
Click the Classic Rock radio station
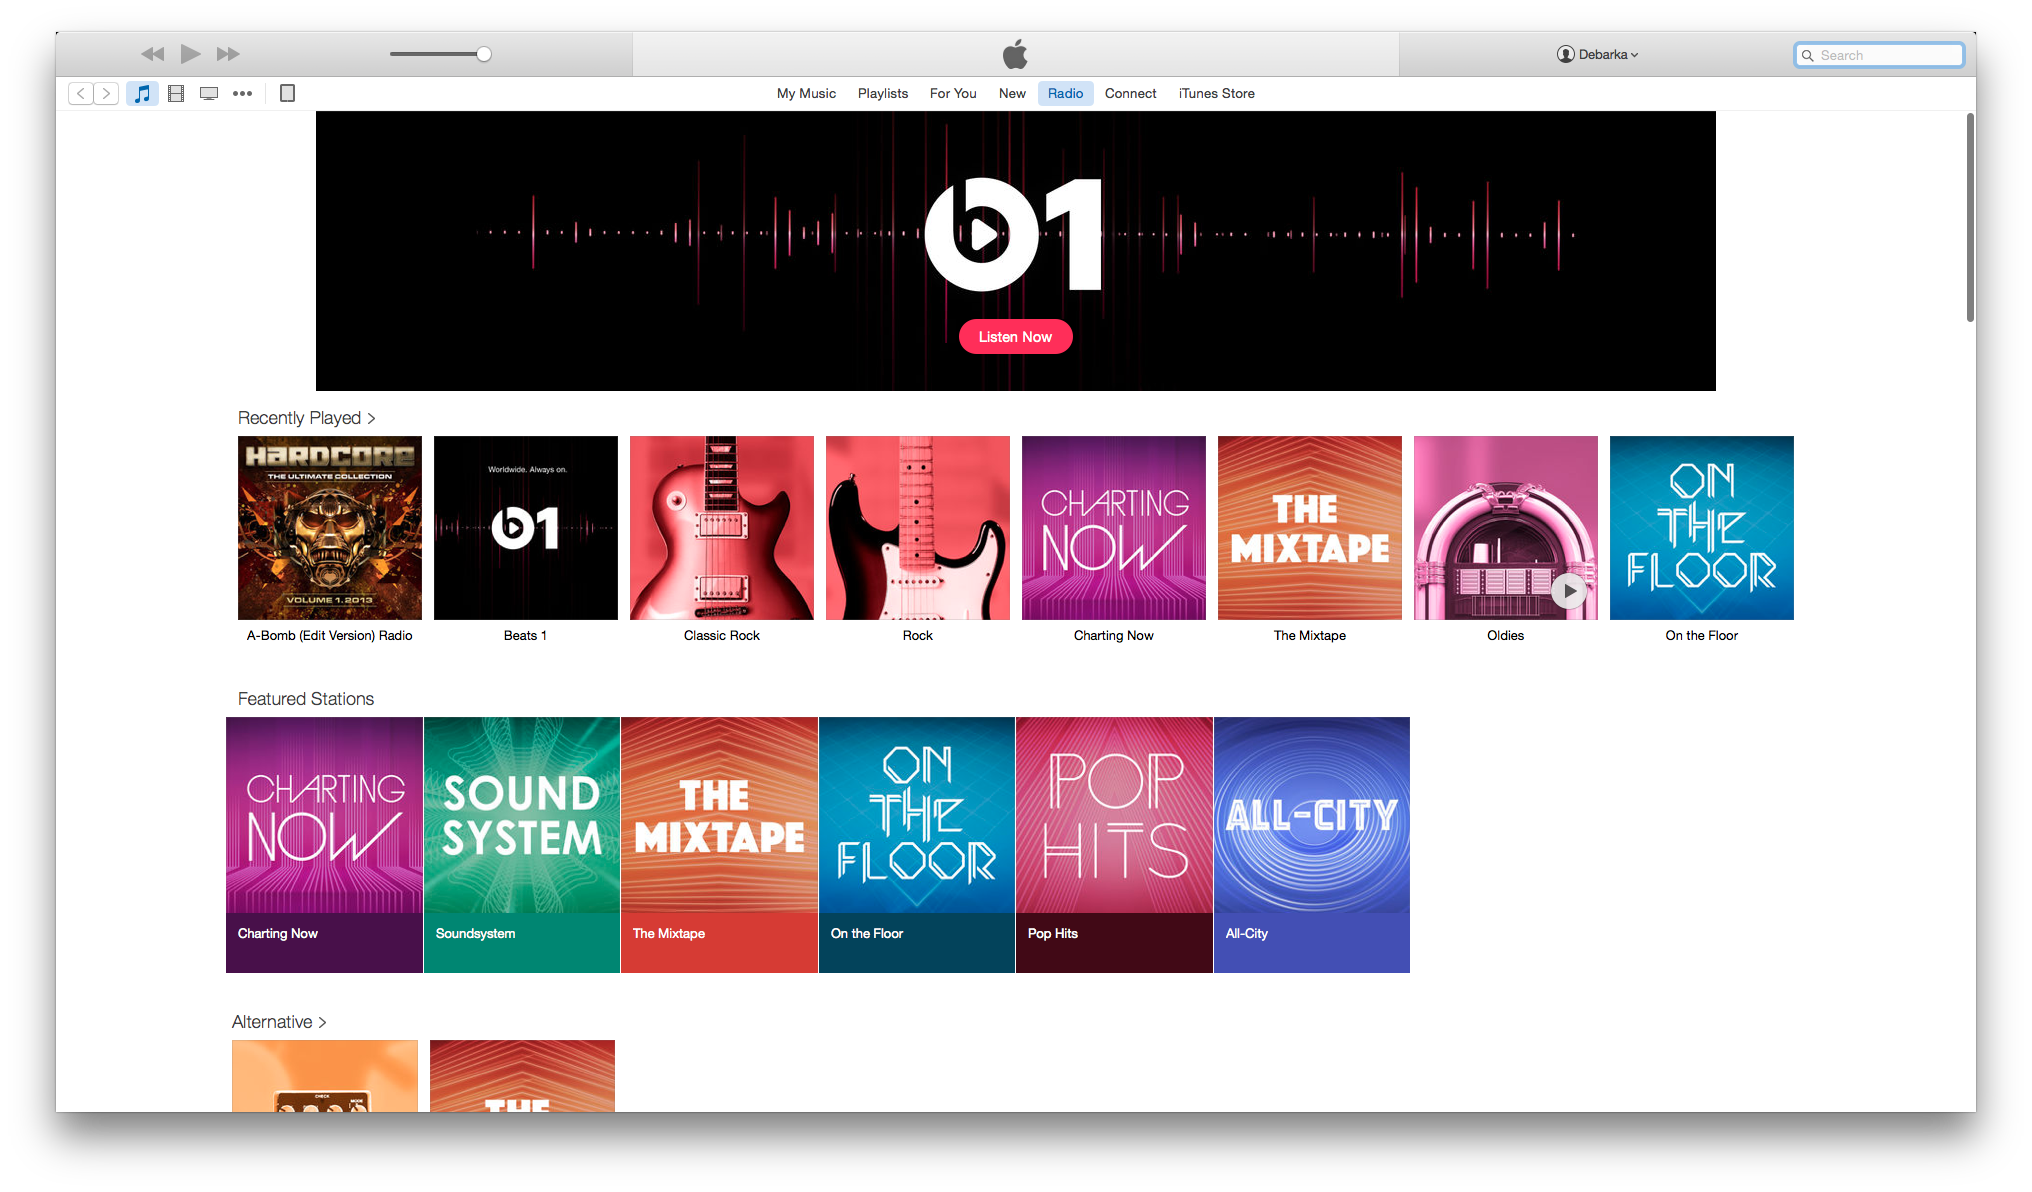[x=722, y=526]
